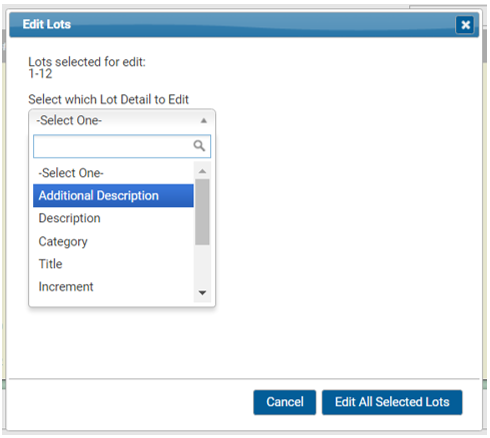
Task: Click the search magnifier icon in dropdown
Action: point(199,146)
